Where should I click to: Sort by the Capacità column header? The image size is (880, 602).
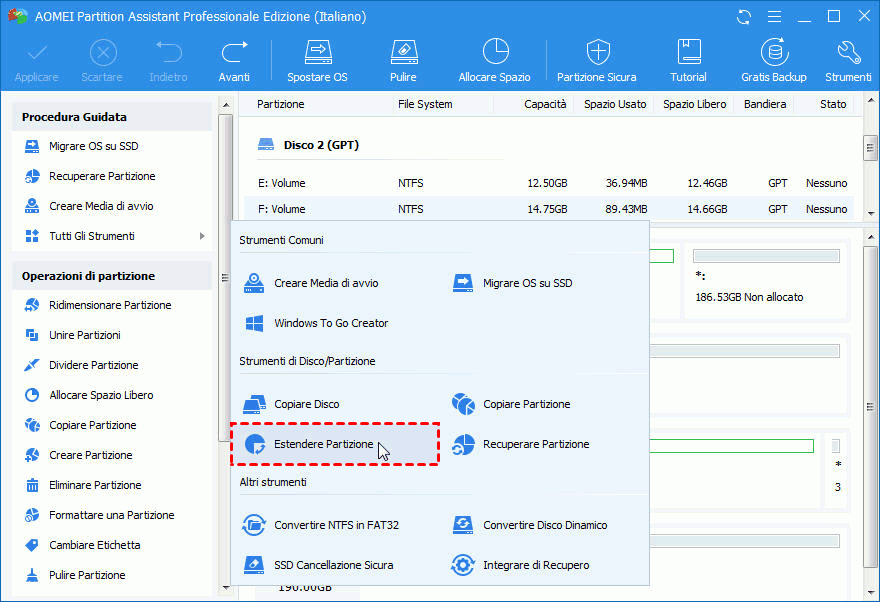point(545,104)
